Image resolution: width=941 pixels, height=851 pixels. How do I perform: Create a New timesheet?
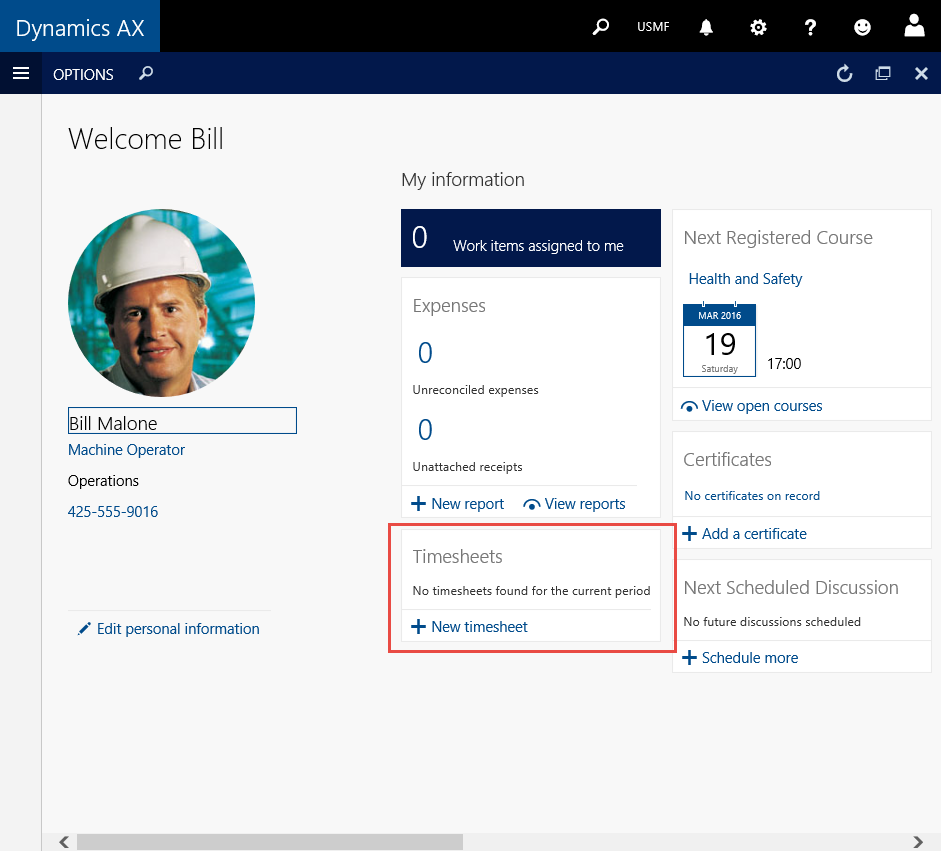(470, 627)
